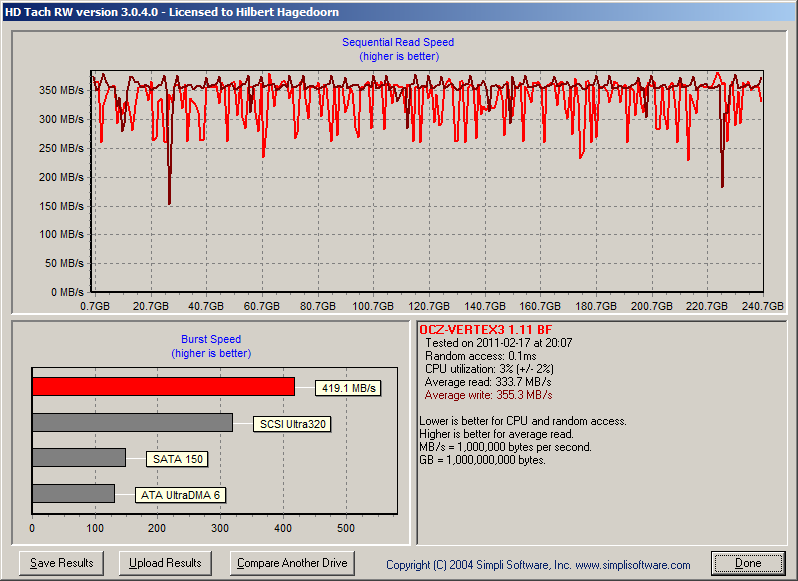Click the red burst speed bar

[163, 386]
